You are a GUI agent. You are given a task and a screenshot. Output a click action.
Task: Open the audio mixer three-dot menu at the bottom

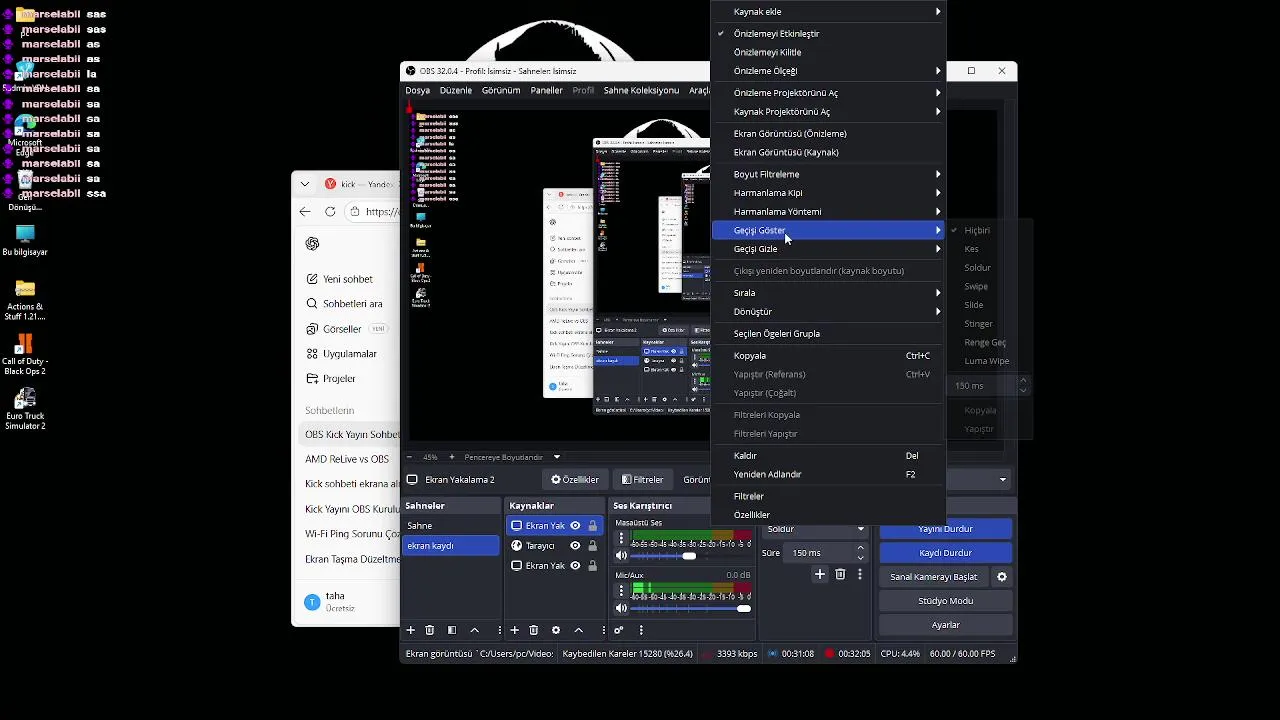click(641, 630)
